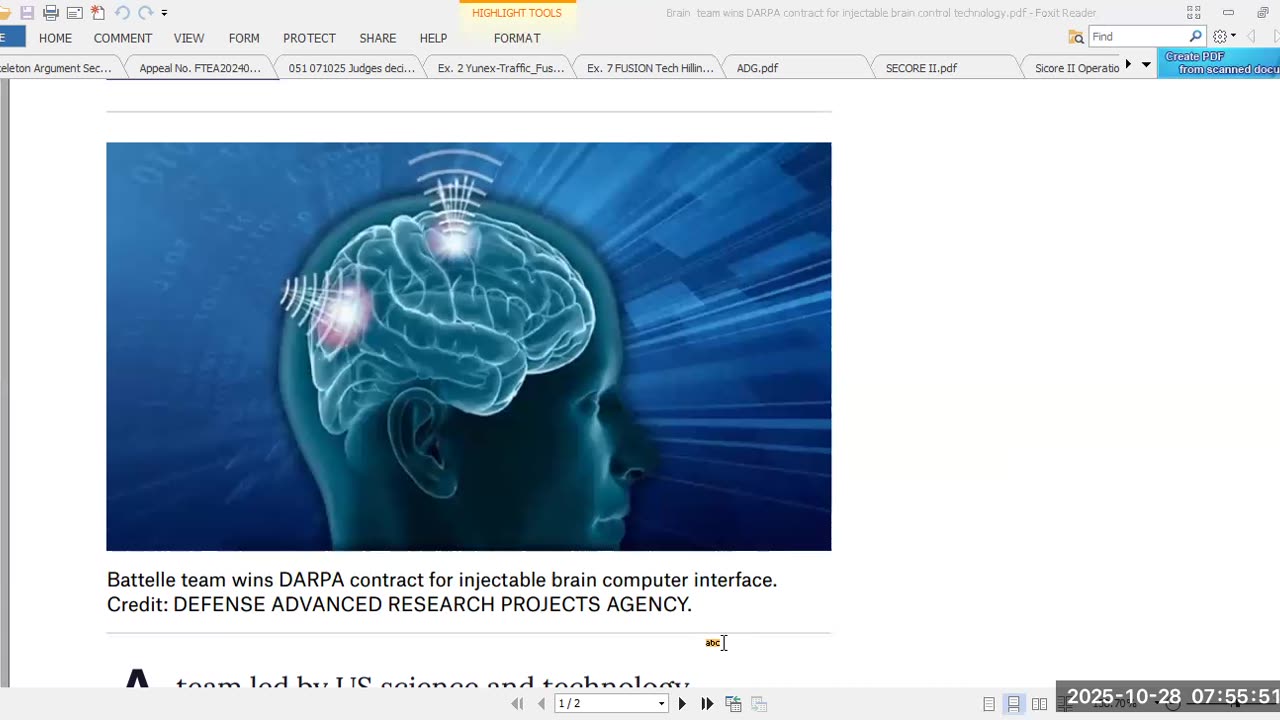Image resolution: width=1280 pixels, height=720 pixels.
Task: Switch to Ex. 7 FUSION Tech Hillin document tab
Action: pyautogui.click(x=650, y=68)
